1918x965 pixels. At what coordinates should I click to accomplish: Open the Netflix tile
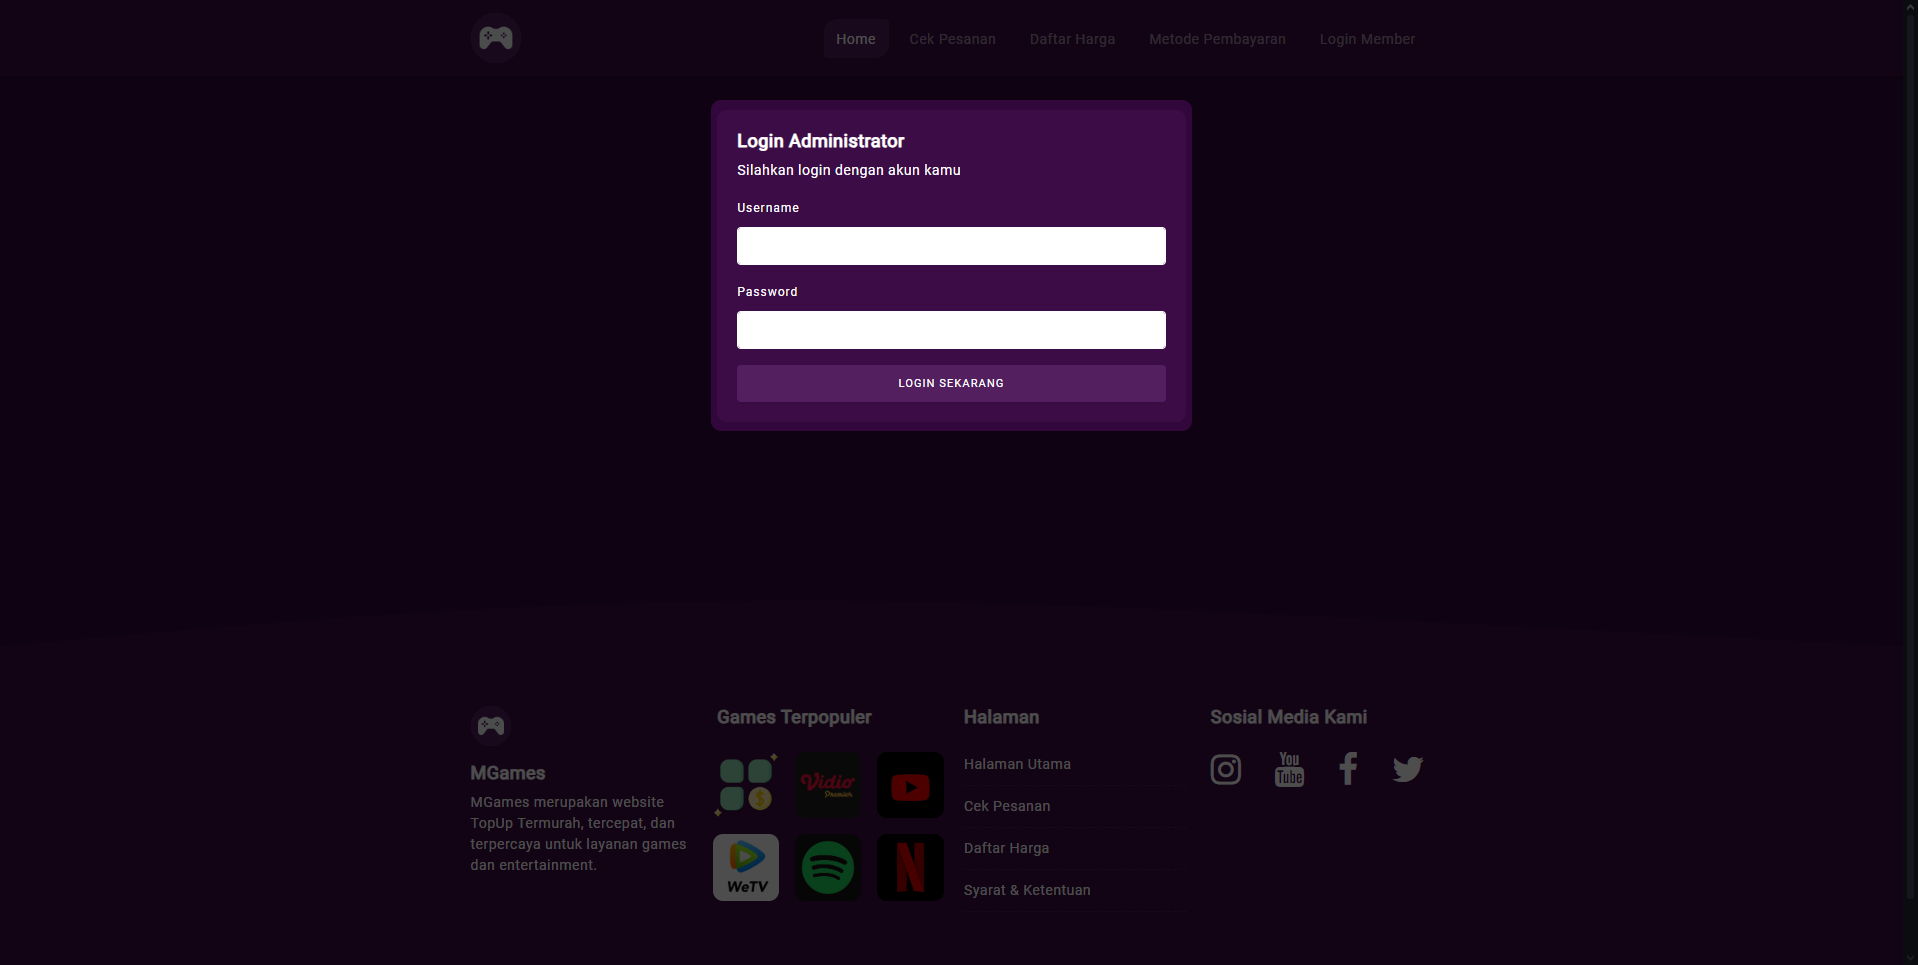(x=910, y=867)
